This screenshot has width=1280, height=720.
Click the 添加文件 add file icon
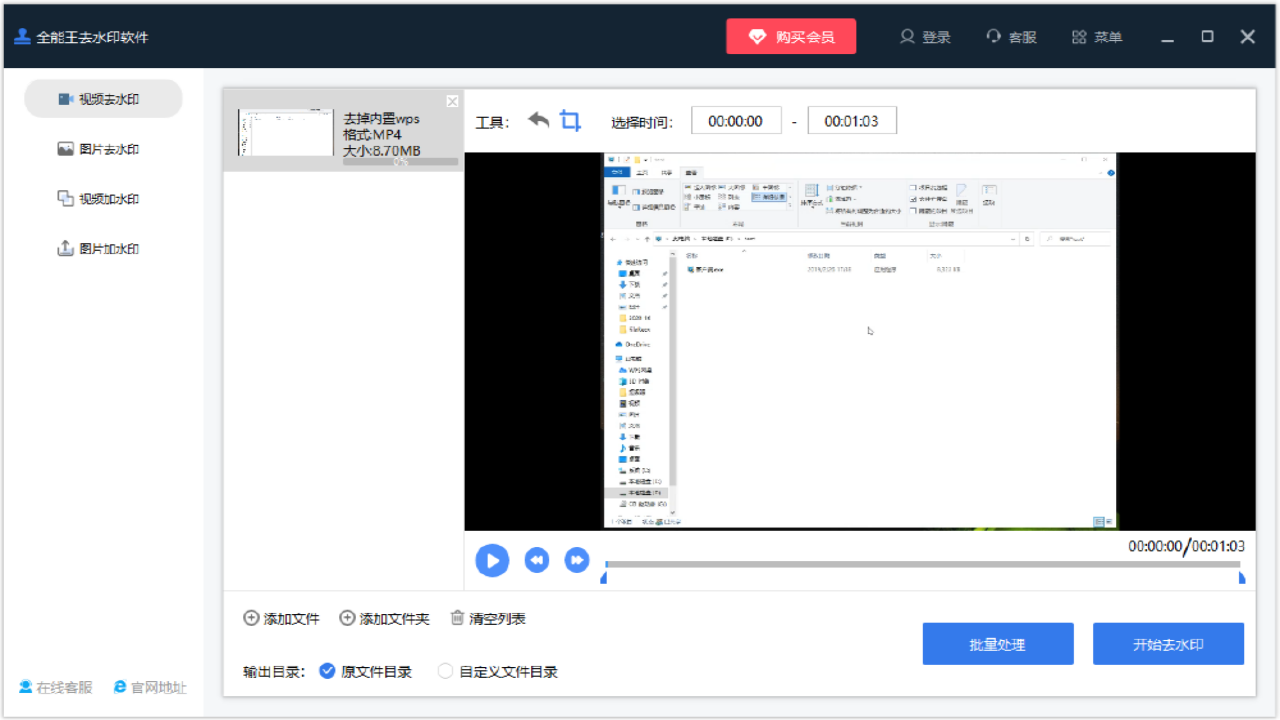(x=252, y=618)
